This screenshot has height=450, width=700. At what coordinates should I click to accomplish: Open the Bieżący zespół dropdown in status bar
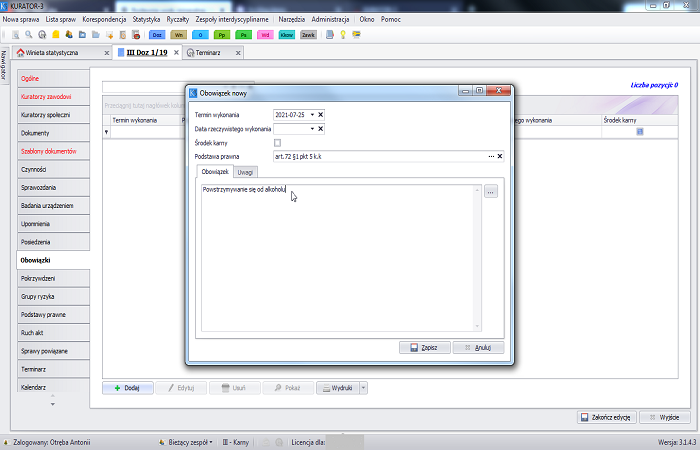pyautogui.click(x=187, y=442)
